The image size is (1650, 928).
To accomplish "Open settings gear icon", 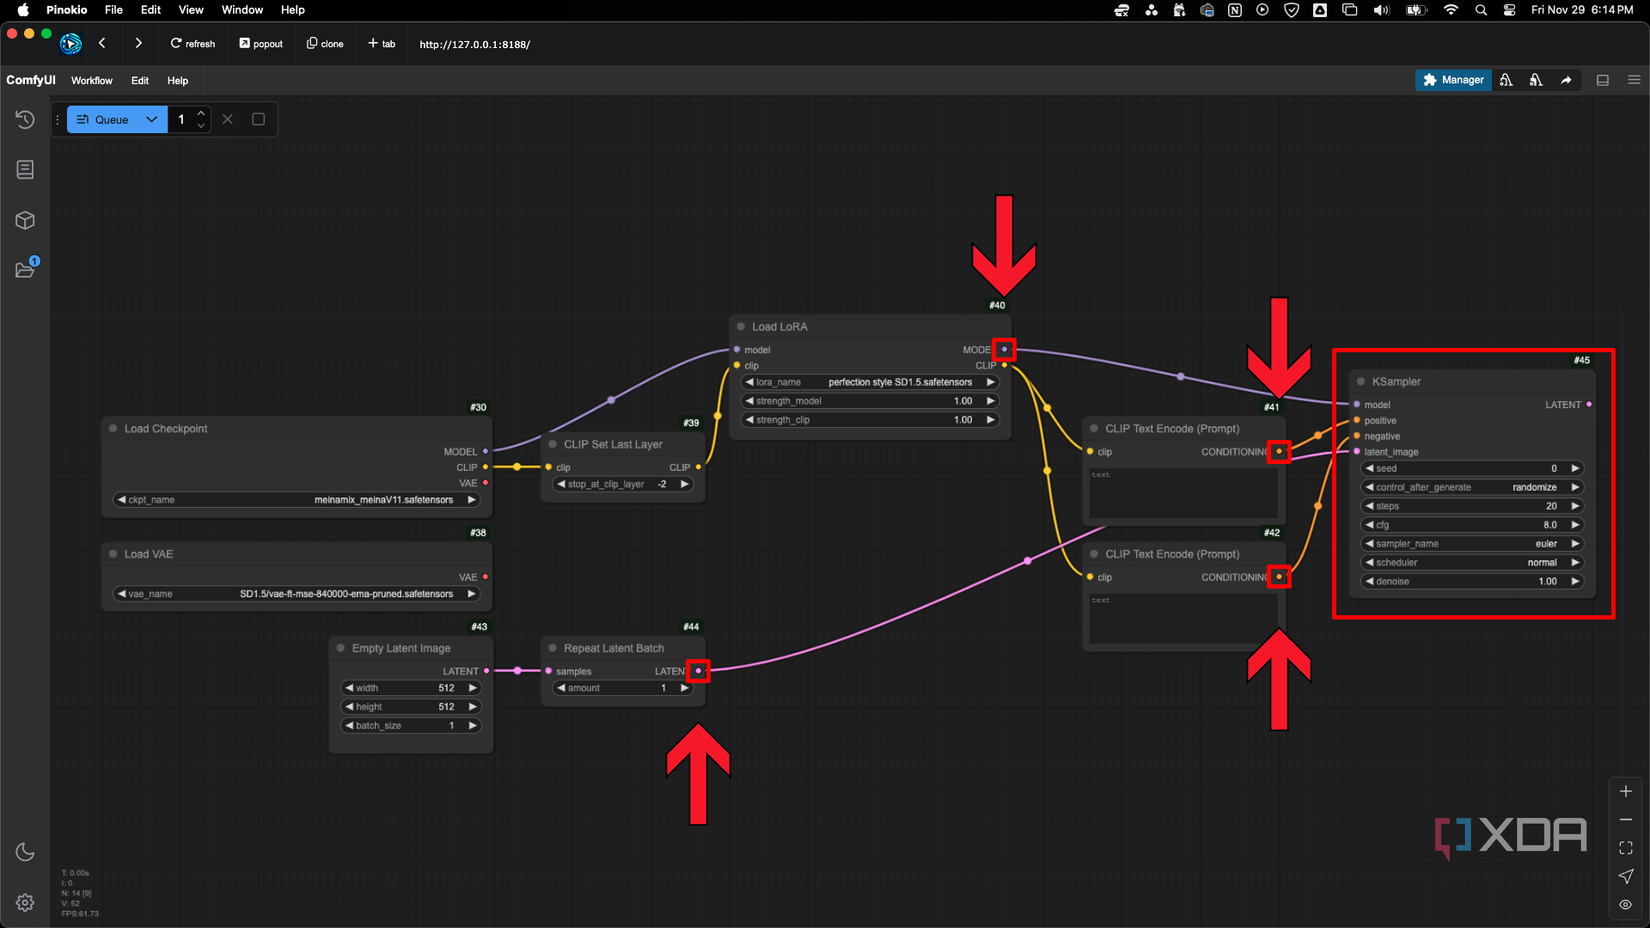I will point(25,903).
